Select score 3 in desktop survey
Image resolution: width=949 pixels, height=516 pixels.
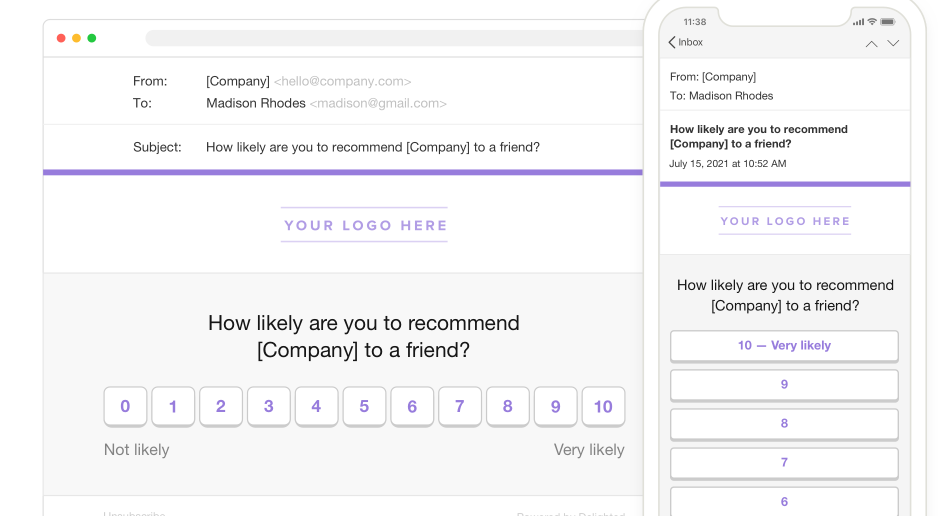point(269,406)
